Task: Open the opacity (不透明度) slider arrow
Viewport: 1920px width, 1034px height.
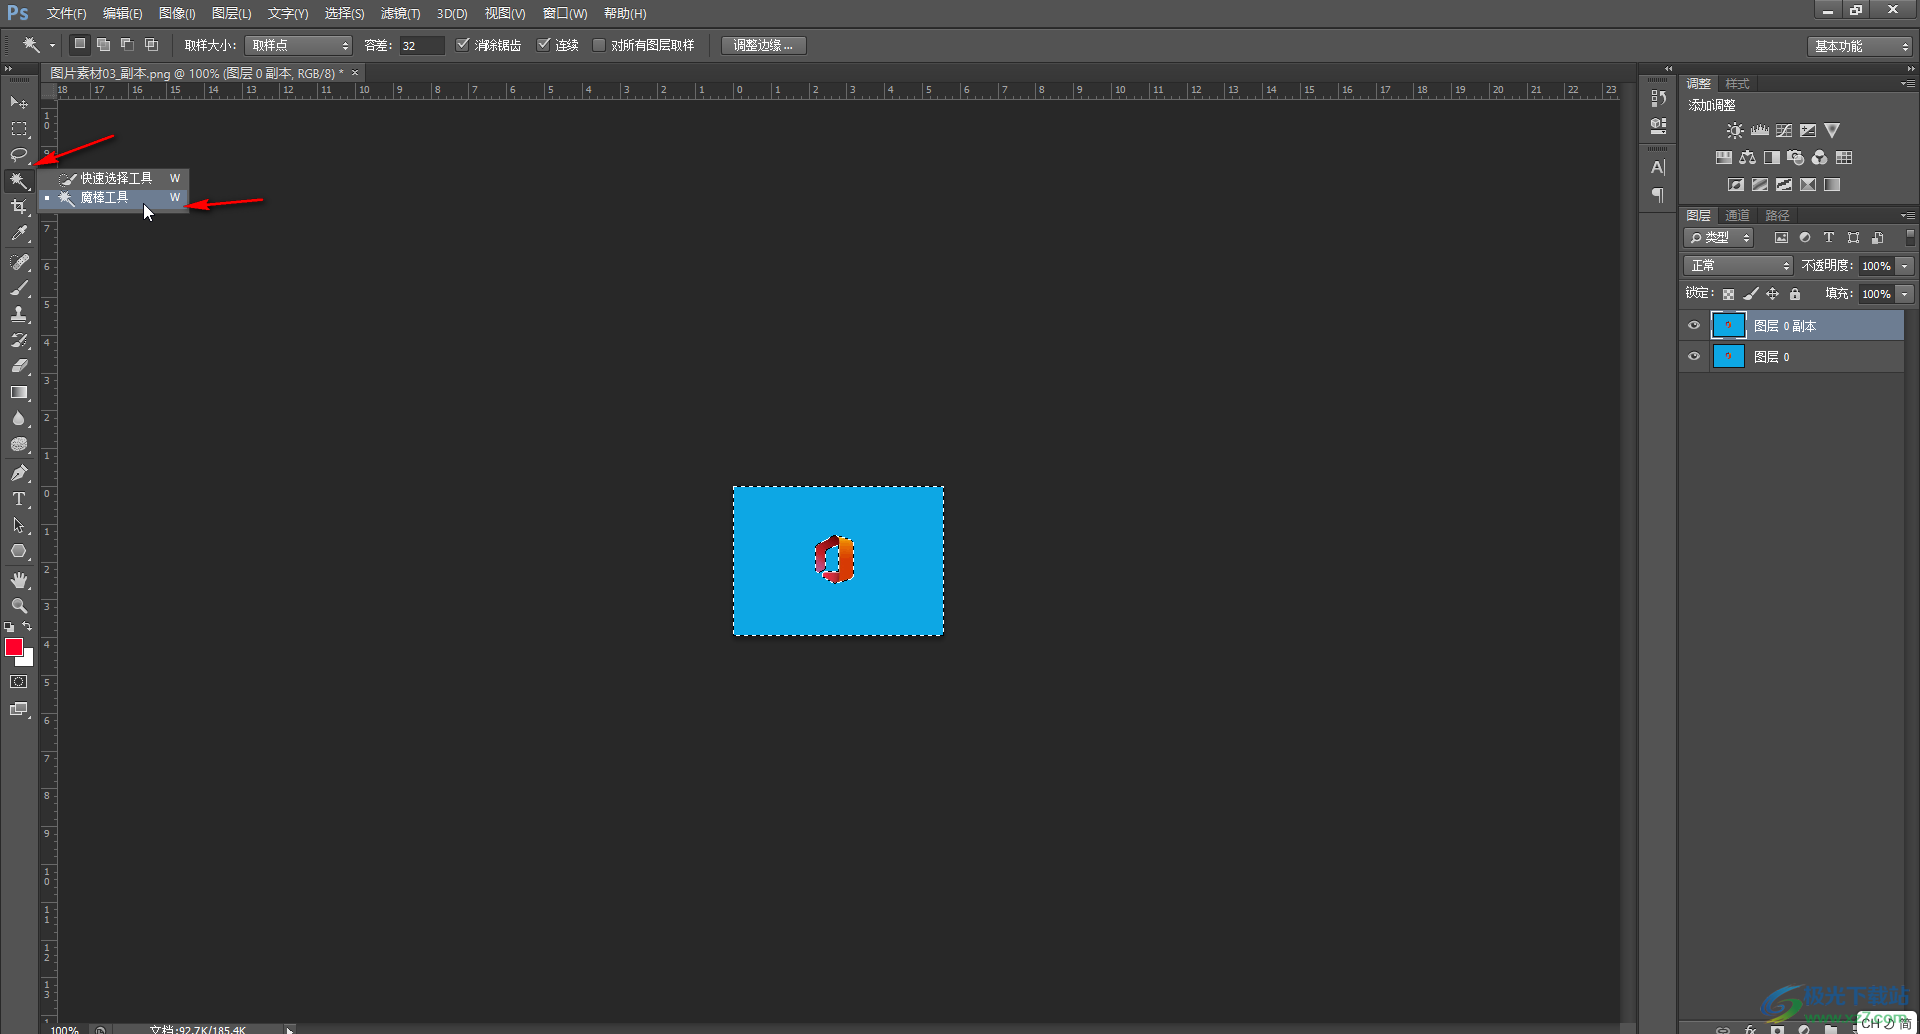Action: [x=1905, y=266]
